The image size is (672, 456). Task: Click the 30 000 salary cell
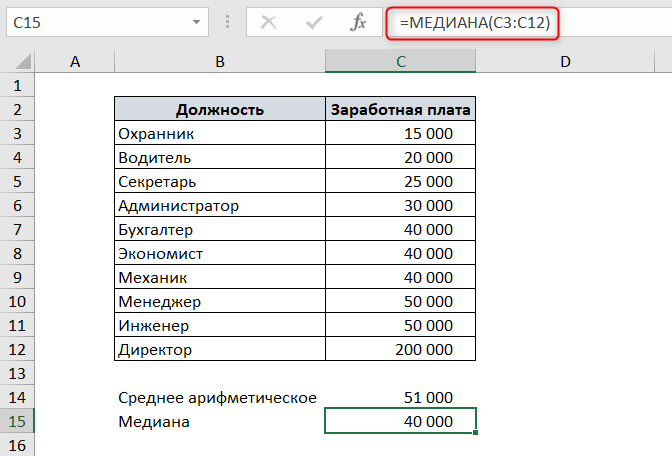(x=400, y=205)
